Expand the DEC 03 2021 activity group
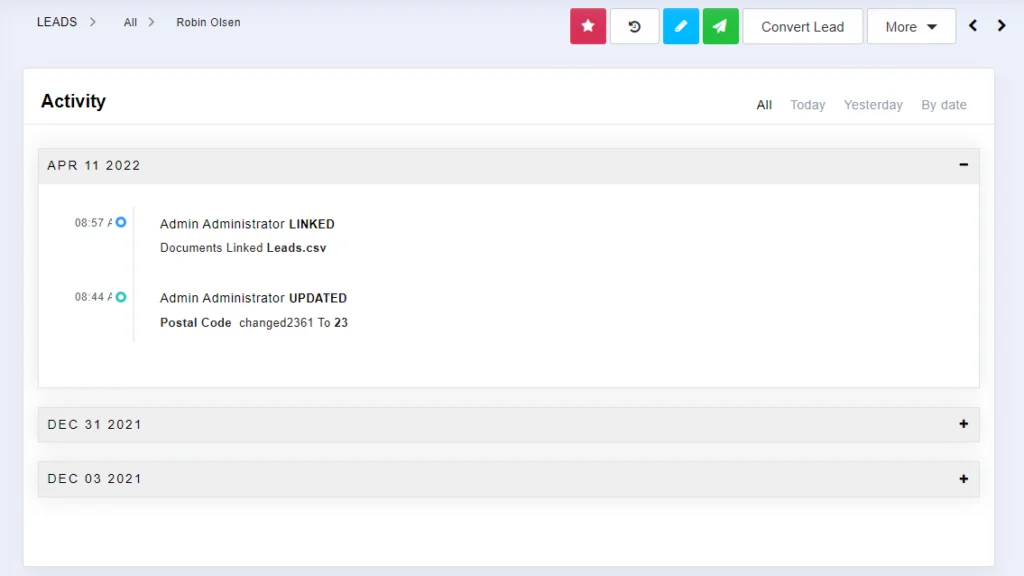This screenshot has width=1024, height=576. point(963,478)
